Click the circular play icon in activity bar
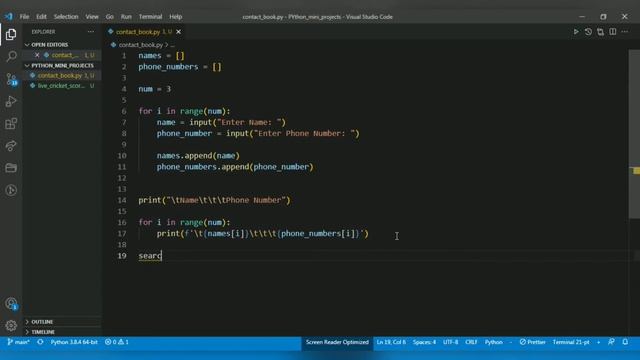 click(11, 190)
